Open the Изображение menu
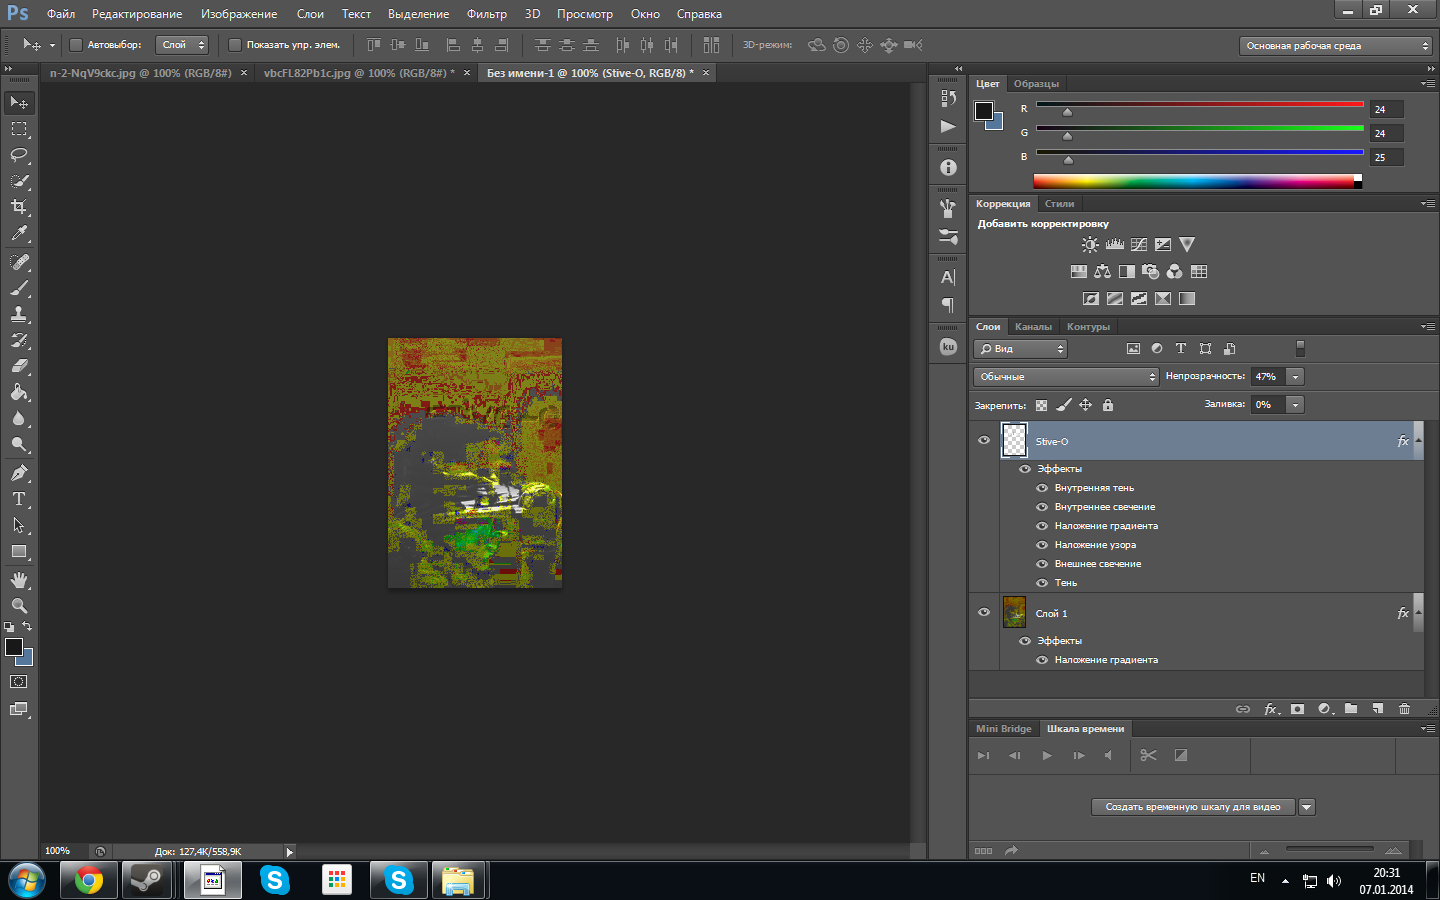 click(x=239, y=14)
